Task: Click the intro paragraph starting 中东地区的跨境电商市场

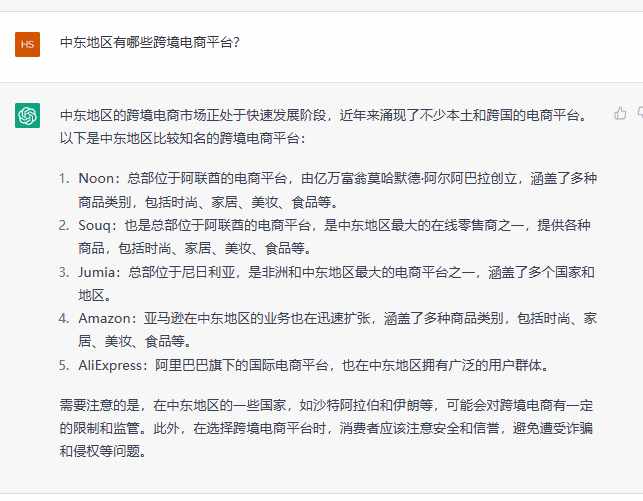Action: 324,127
